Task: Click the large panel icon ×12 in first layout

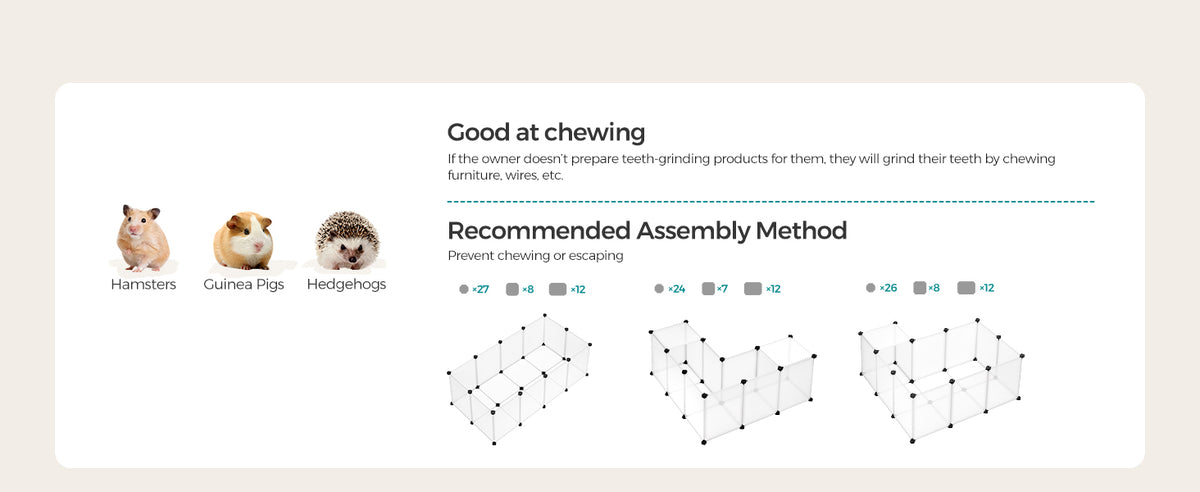Action: point(557,289)
